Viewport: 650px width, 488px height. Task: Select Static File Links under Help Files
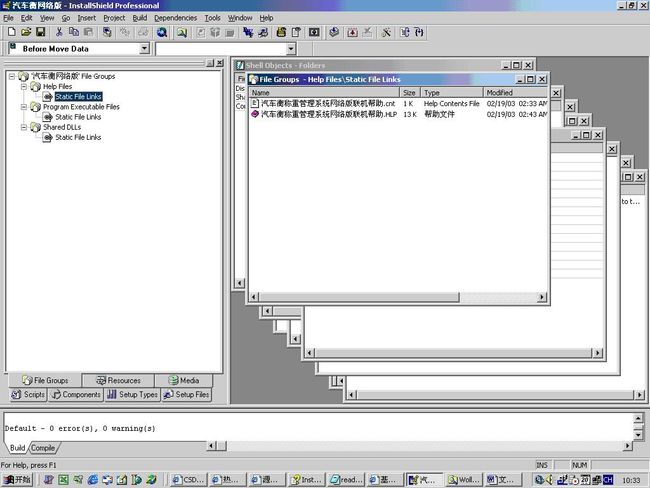coord(78,97)
